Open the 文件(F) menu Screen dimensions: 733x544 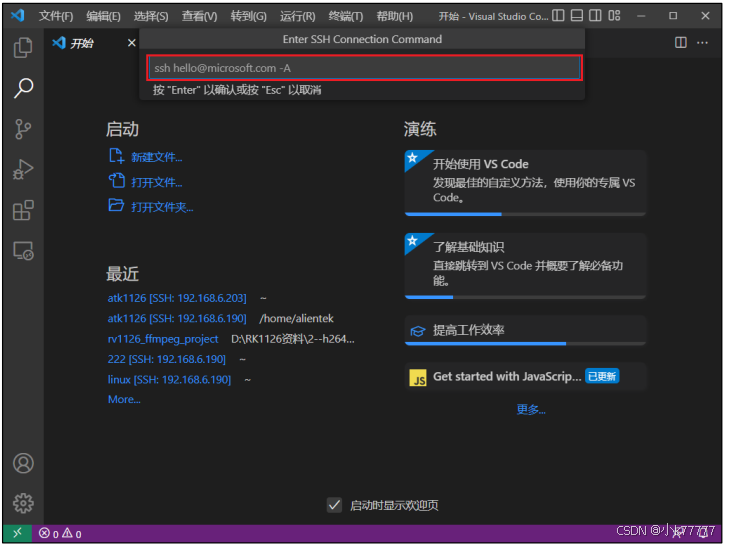click(56, 16)
